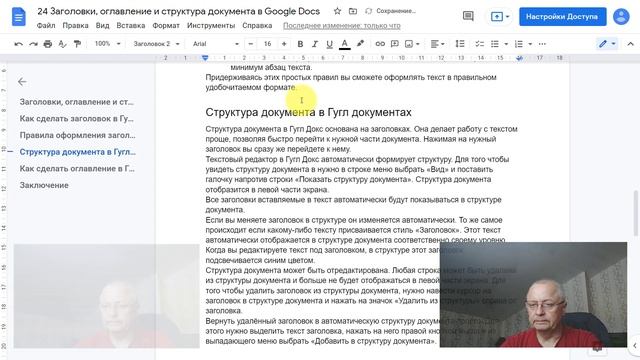Move document to folder icon
Viewport: 640px width, 360px height.
(353, 11)
